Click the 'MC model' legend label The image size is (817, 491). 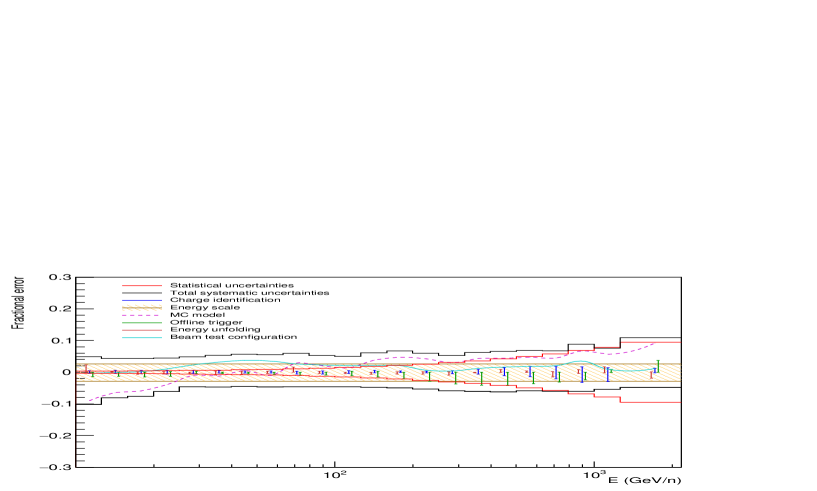click(x=197, y=315)
